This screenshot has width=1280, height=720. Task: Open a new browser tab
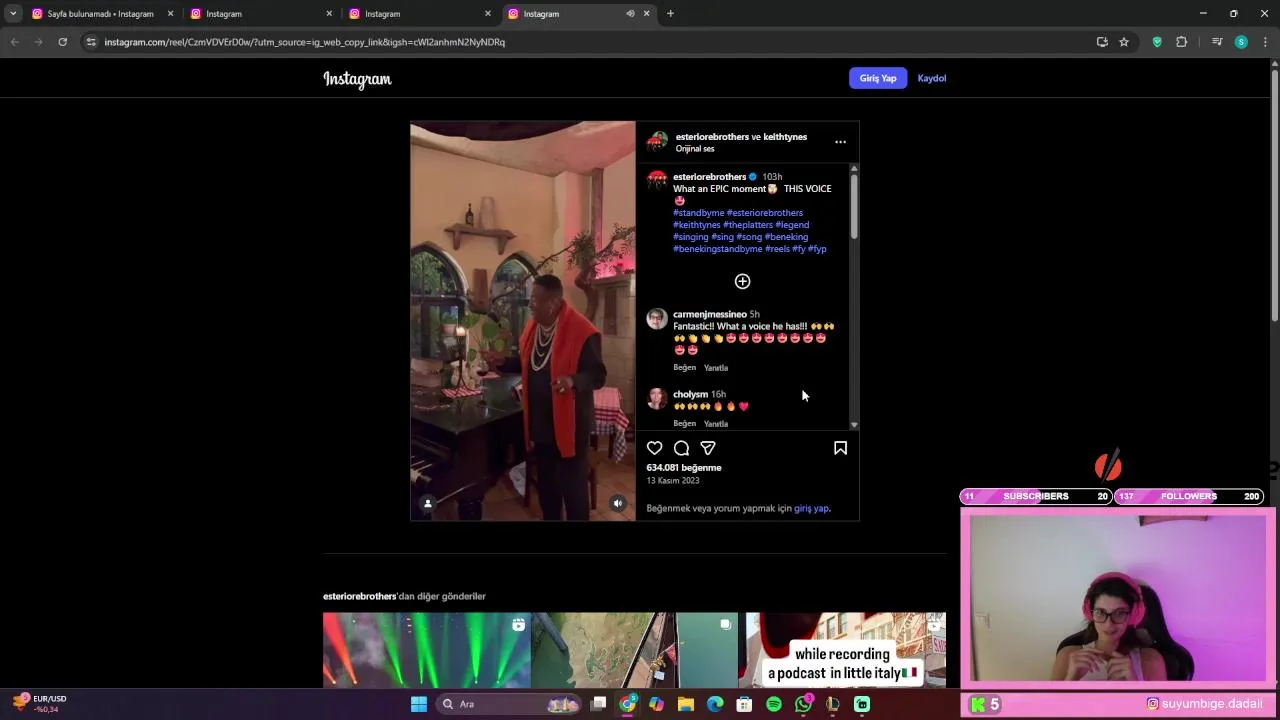click(x=670, y=13)
